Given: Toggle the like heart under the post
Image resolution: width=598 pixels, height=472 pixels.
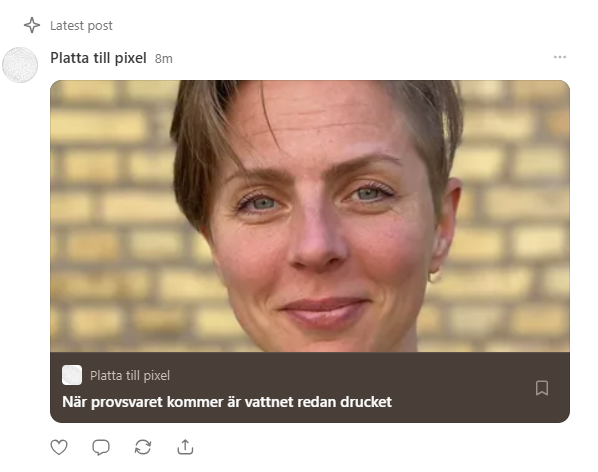Looking at the screenshot, I should pos(59,447).
